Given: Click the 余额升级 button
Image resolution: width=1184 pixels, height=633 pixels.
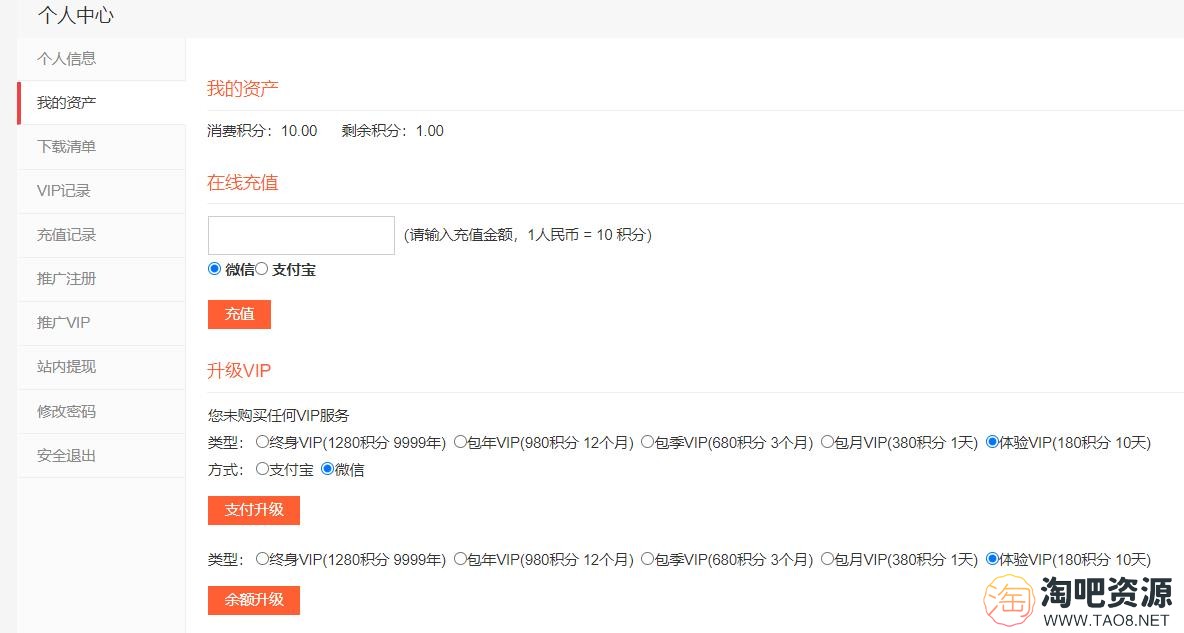Looking at the screenshot, I should pyautogui.click(x=254, y=600).
